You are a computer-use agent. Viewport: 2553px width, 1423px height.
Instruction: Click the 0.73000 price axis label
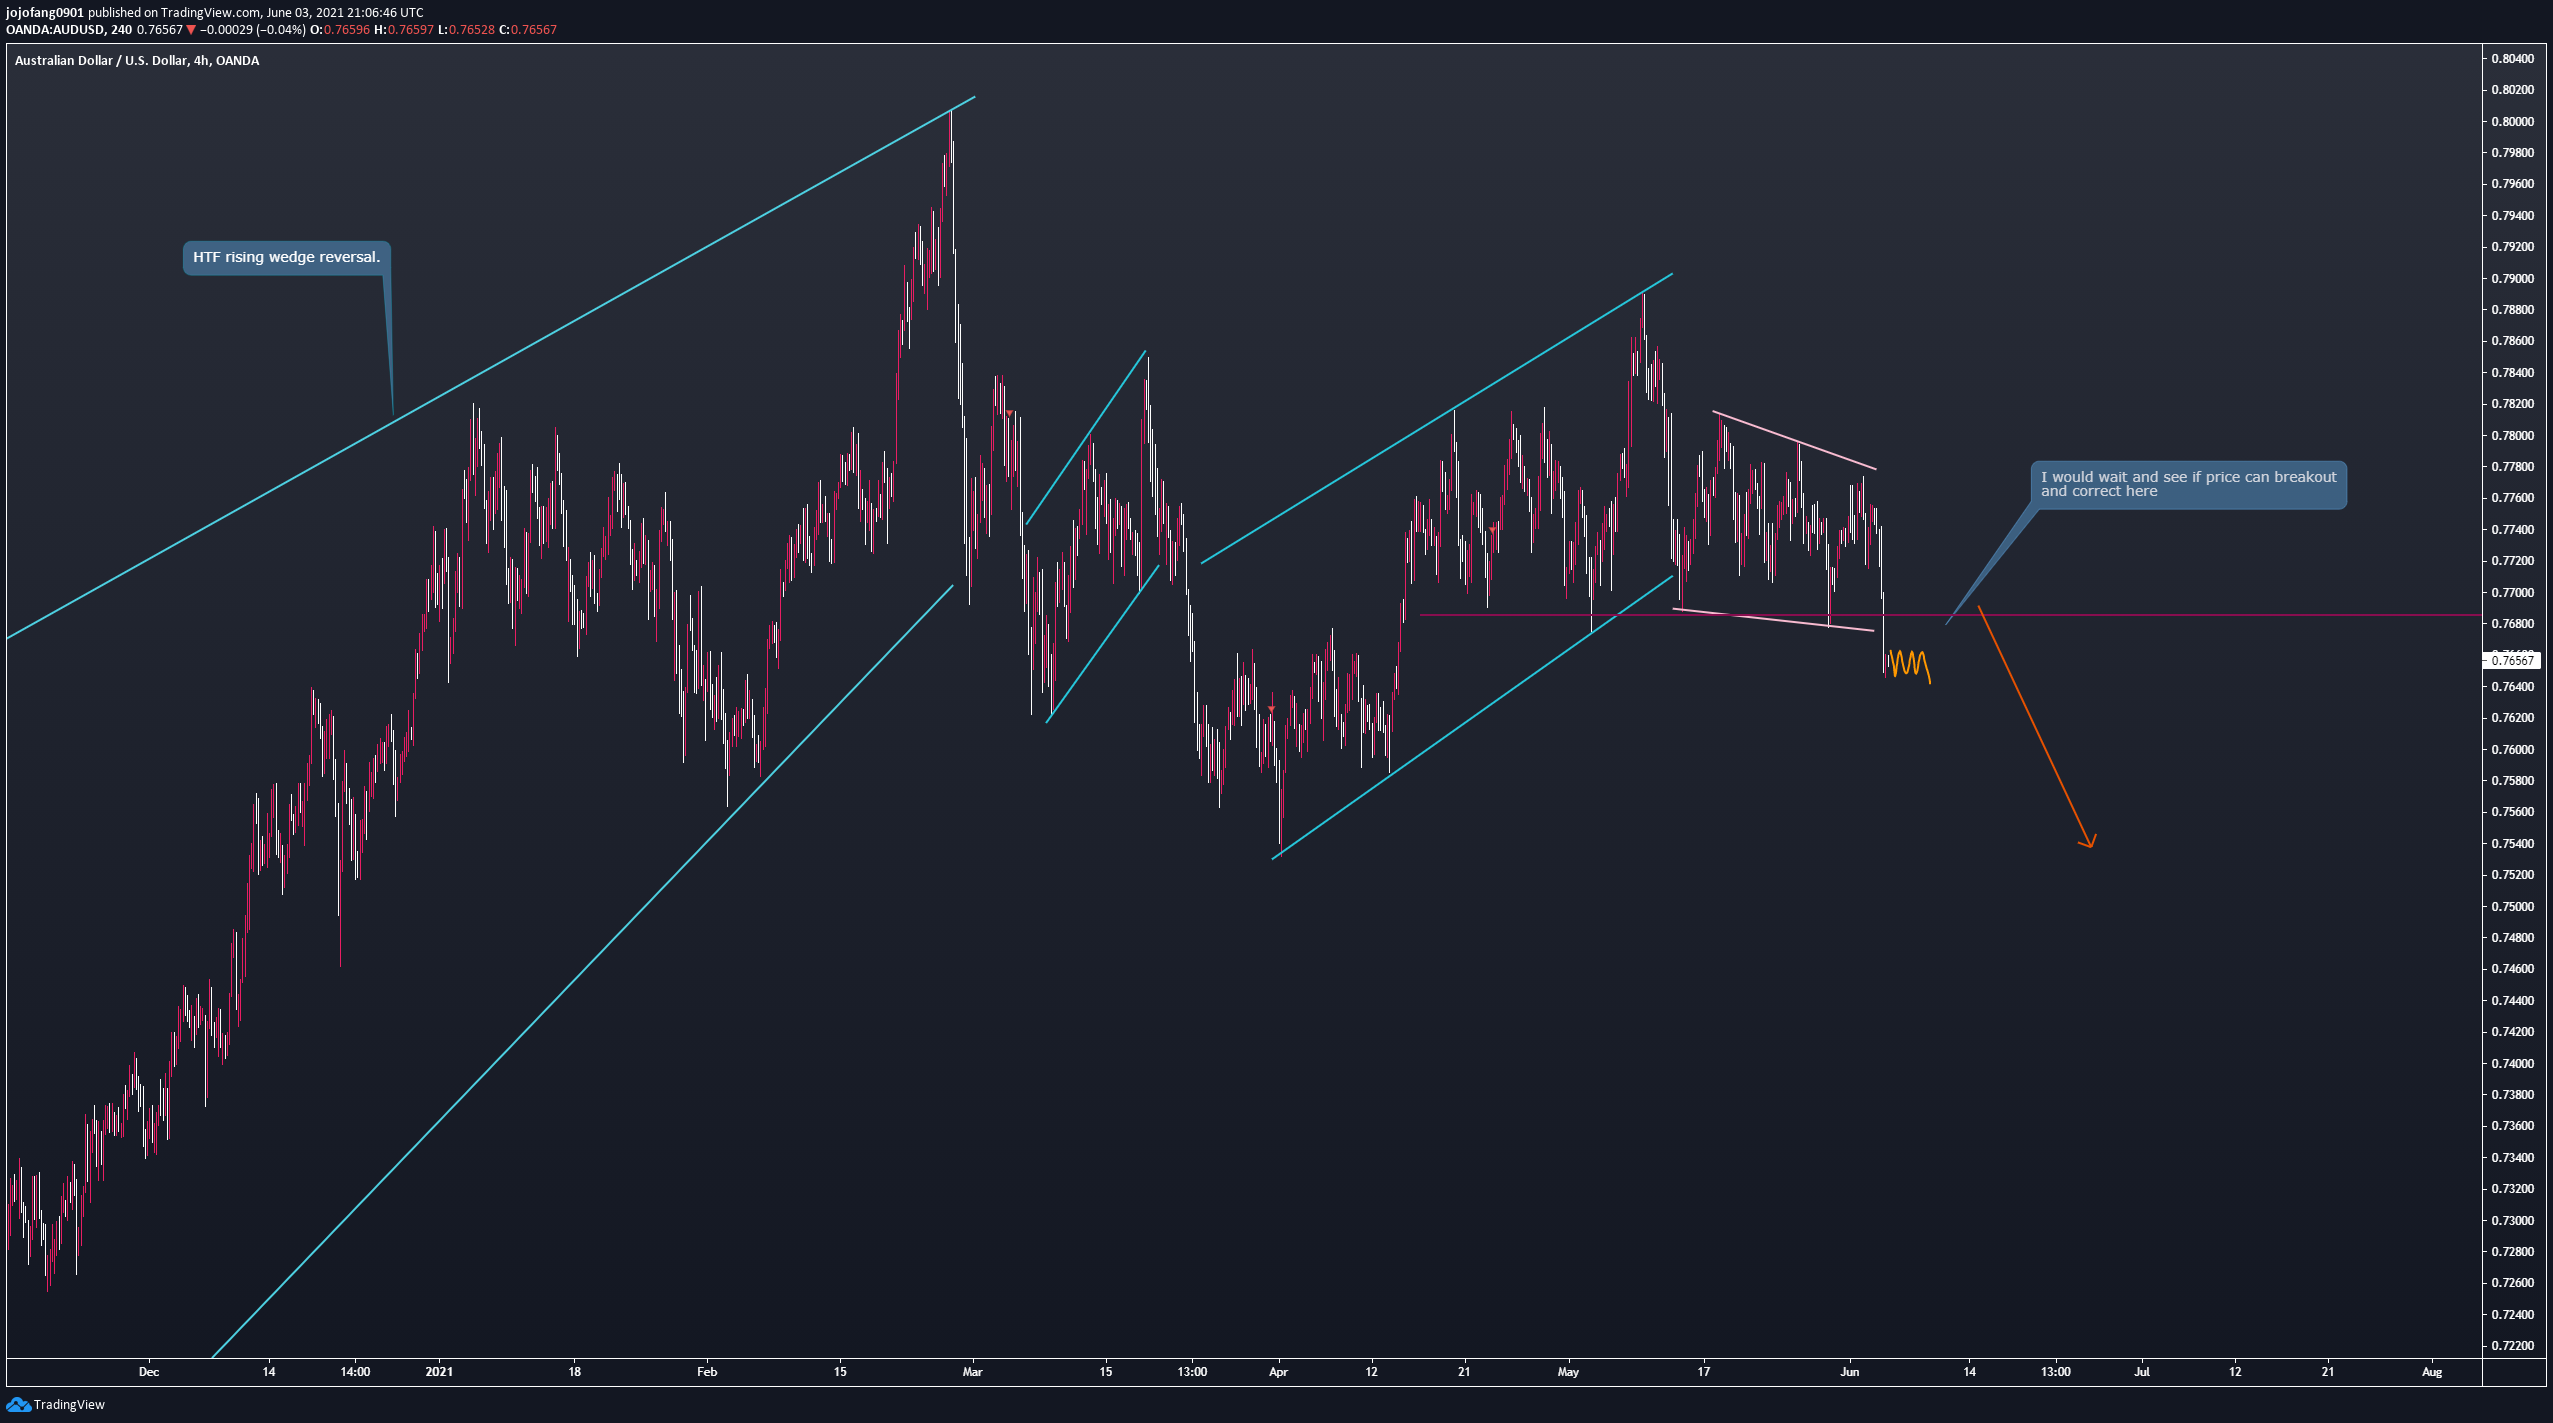[x=2512, y=1221]
